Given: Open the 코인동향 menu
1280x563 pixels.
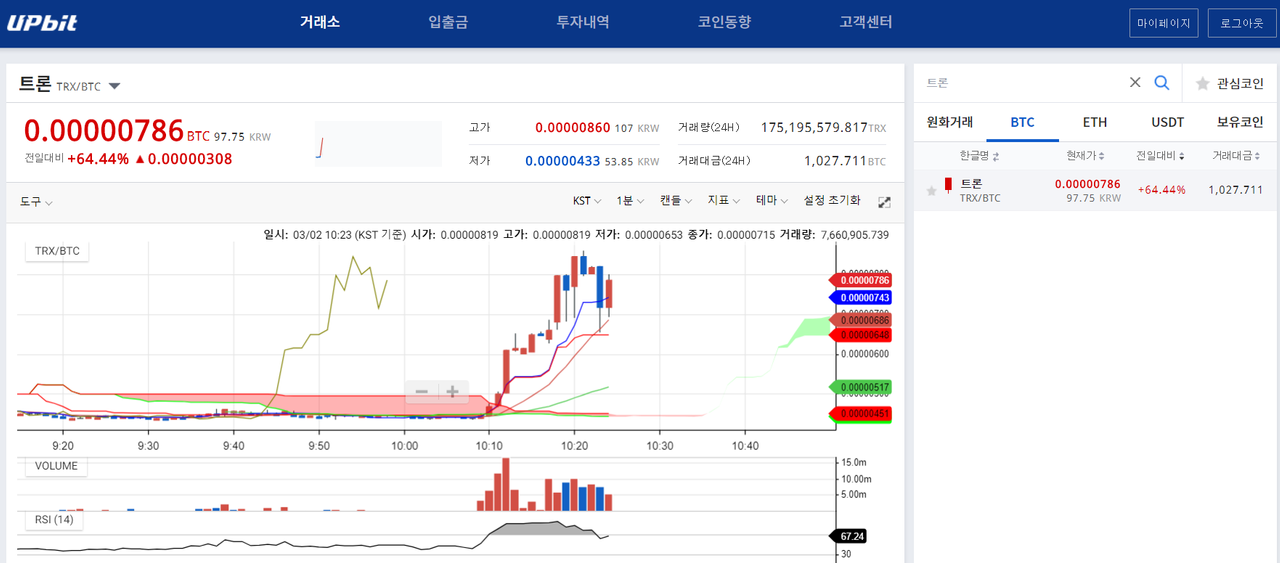Looking at the screenshot, I should [724, 22].
